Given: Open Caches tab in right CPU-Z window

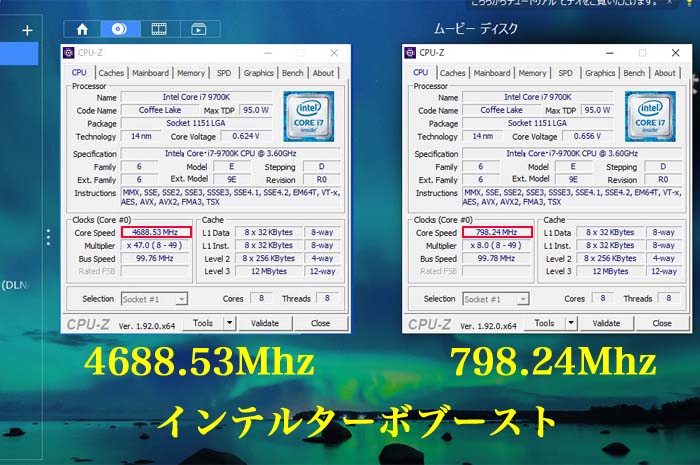Looking at the screenshot, I should coord(452,73).
